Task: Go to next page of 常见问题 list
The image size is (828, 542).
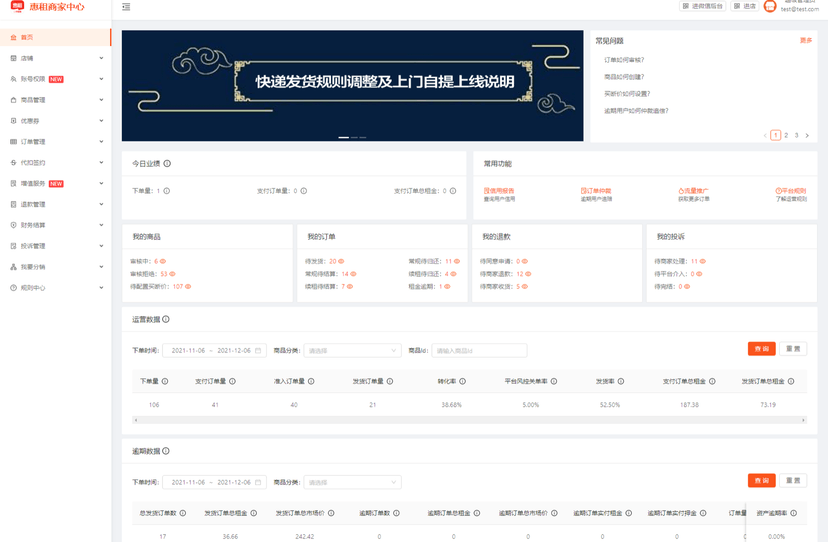Action: tap(807, 135)
